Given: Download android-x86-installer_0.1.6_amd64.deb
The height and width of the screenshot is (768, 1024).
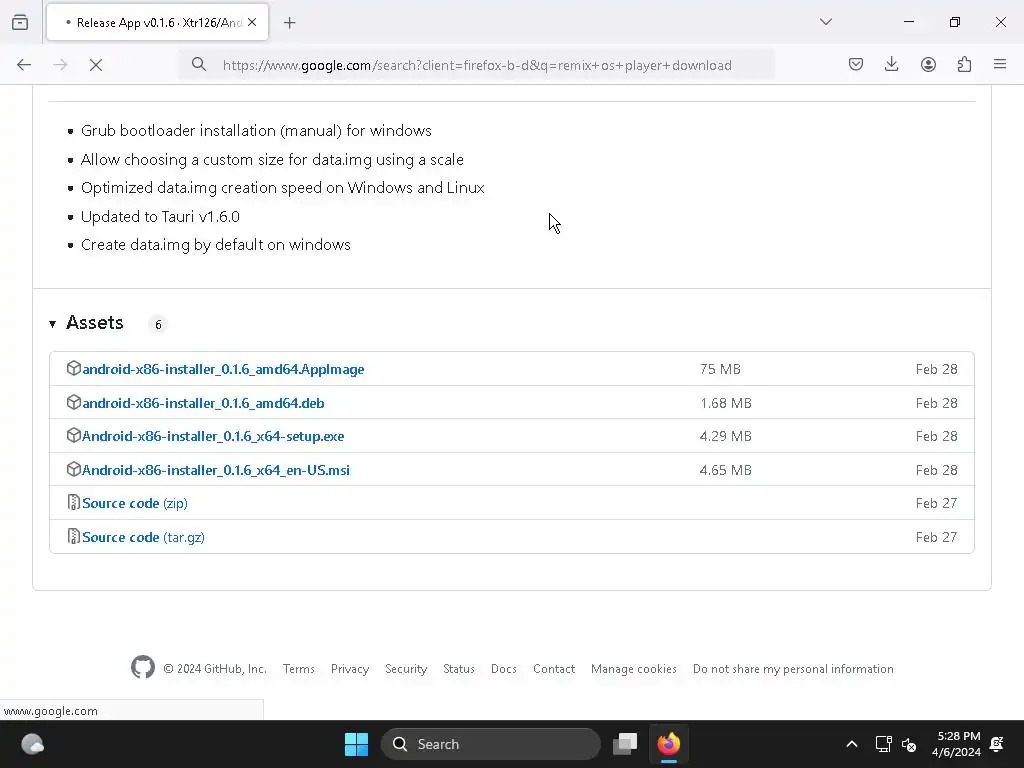Looking at the screenshot, I should pyautogui.click(x=203, y=403).
